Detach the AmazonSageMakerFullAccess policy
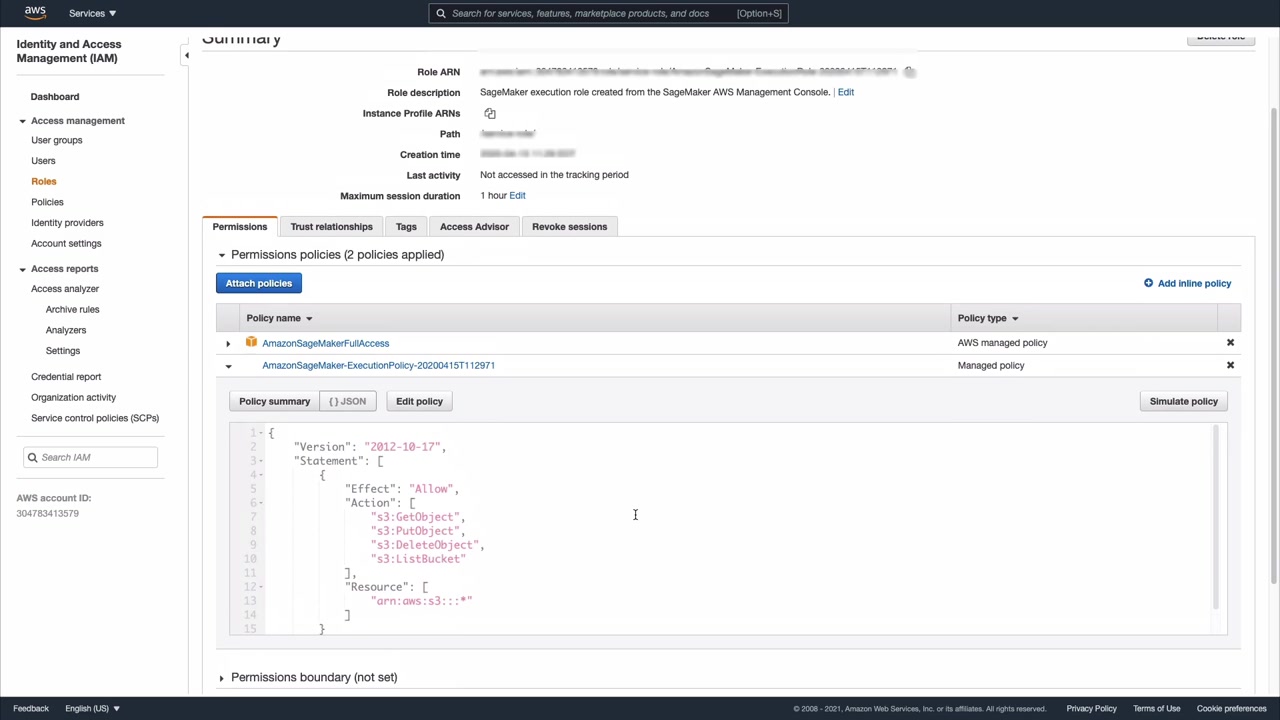This screenshot has width=1280, height=720. coord(1231,343)
